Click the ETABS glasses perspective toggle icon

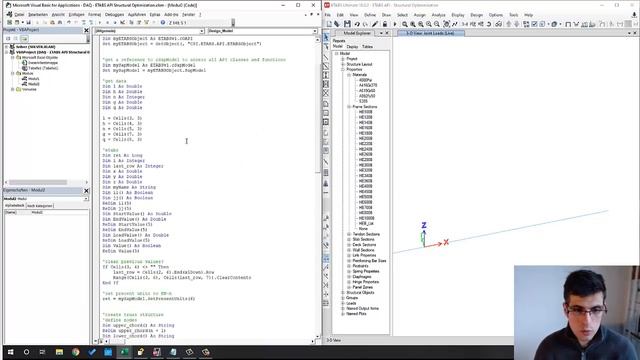tap(498, 24)
